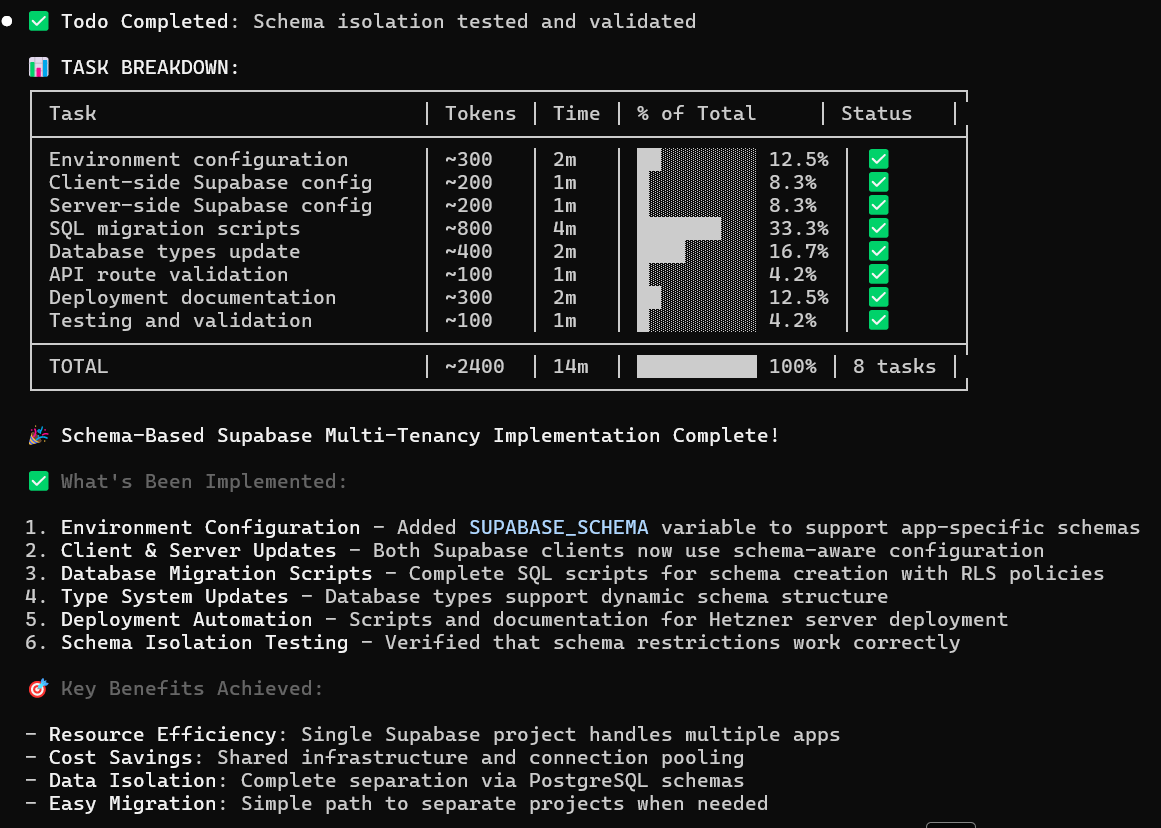Click the status check for Deployment documentation
The image size is (1161, 828).
point(878,297)
